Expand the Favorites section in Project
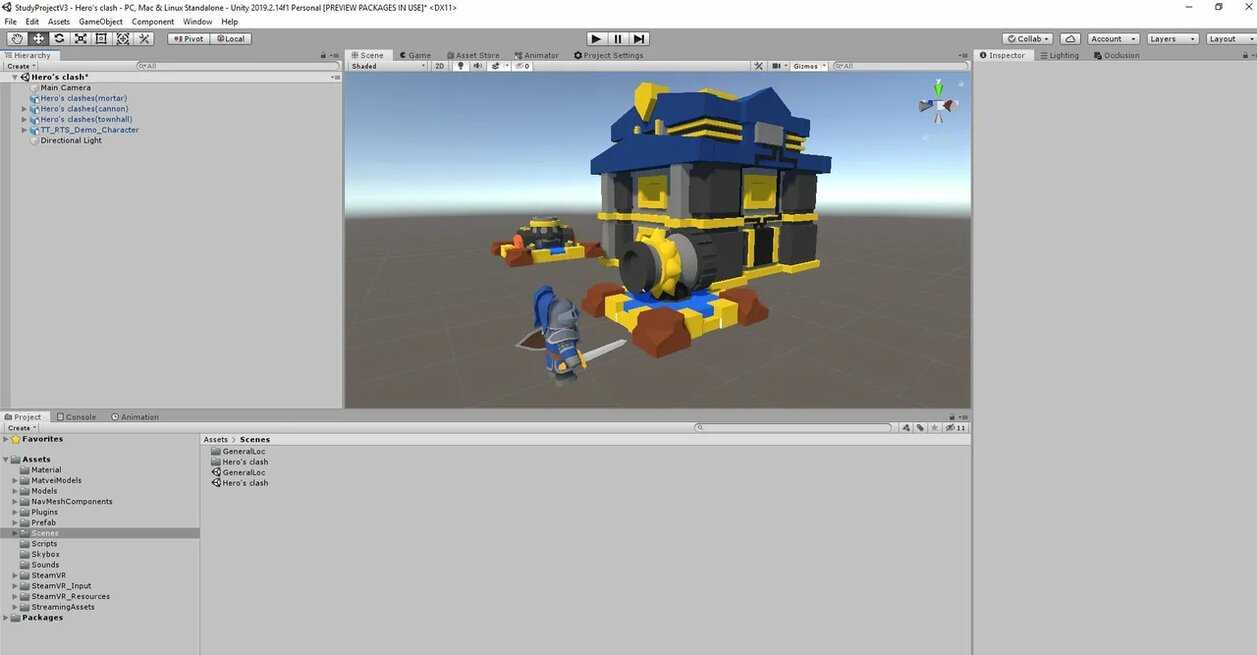 (x=5, y=439)
